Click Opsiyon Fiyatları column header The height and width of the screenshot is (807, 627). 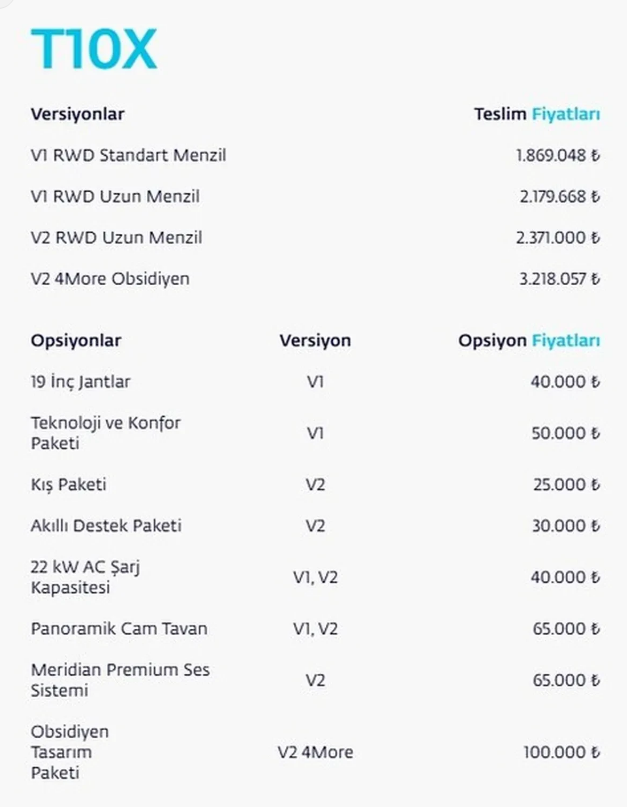coord(529,340)
